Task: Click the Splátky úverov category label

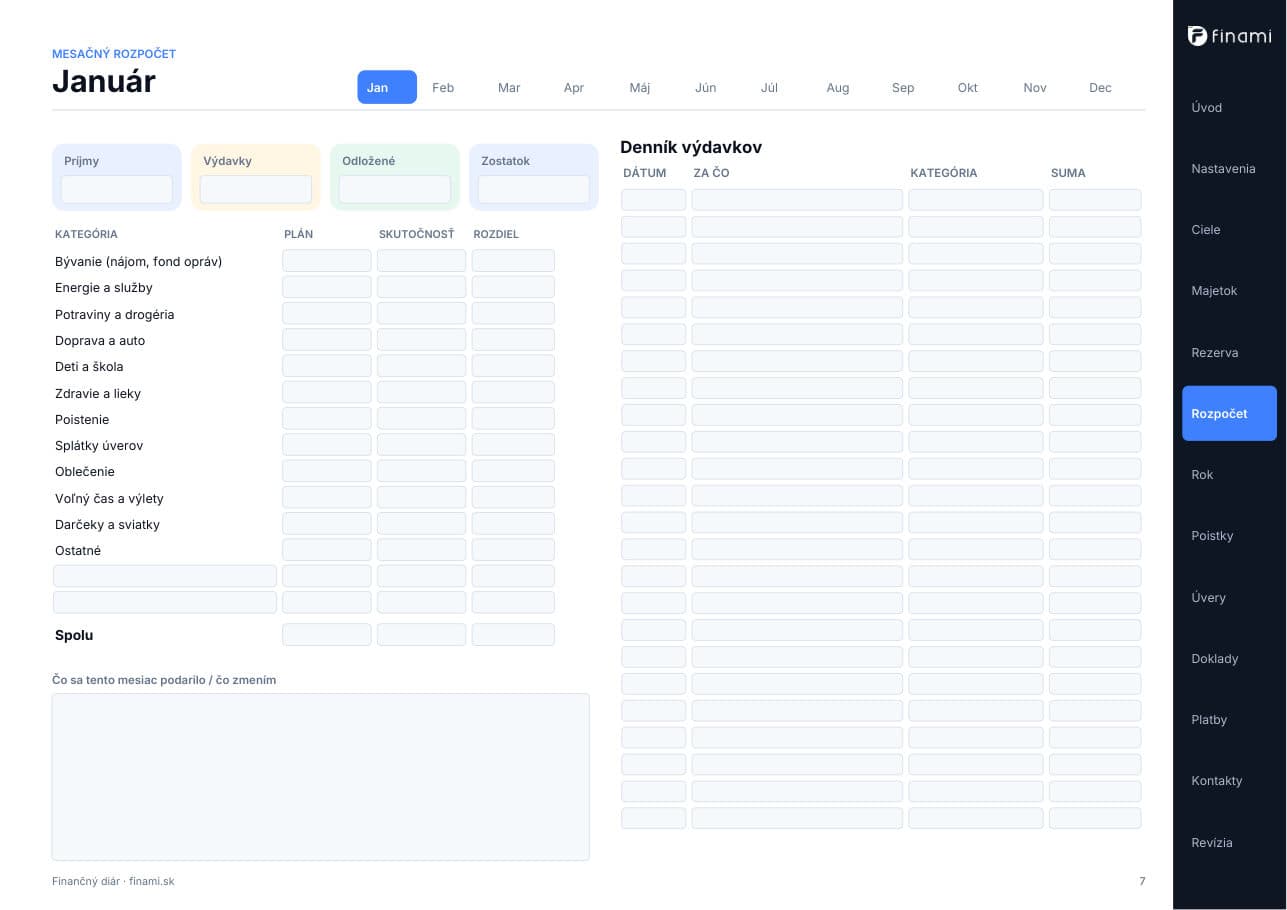Action: tap(99, 445)
